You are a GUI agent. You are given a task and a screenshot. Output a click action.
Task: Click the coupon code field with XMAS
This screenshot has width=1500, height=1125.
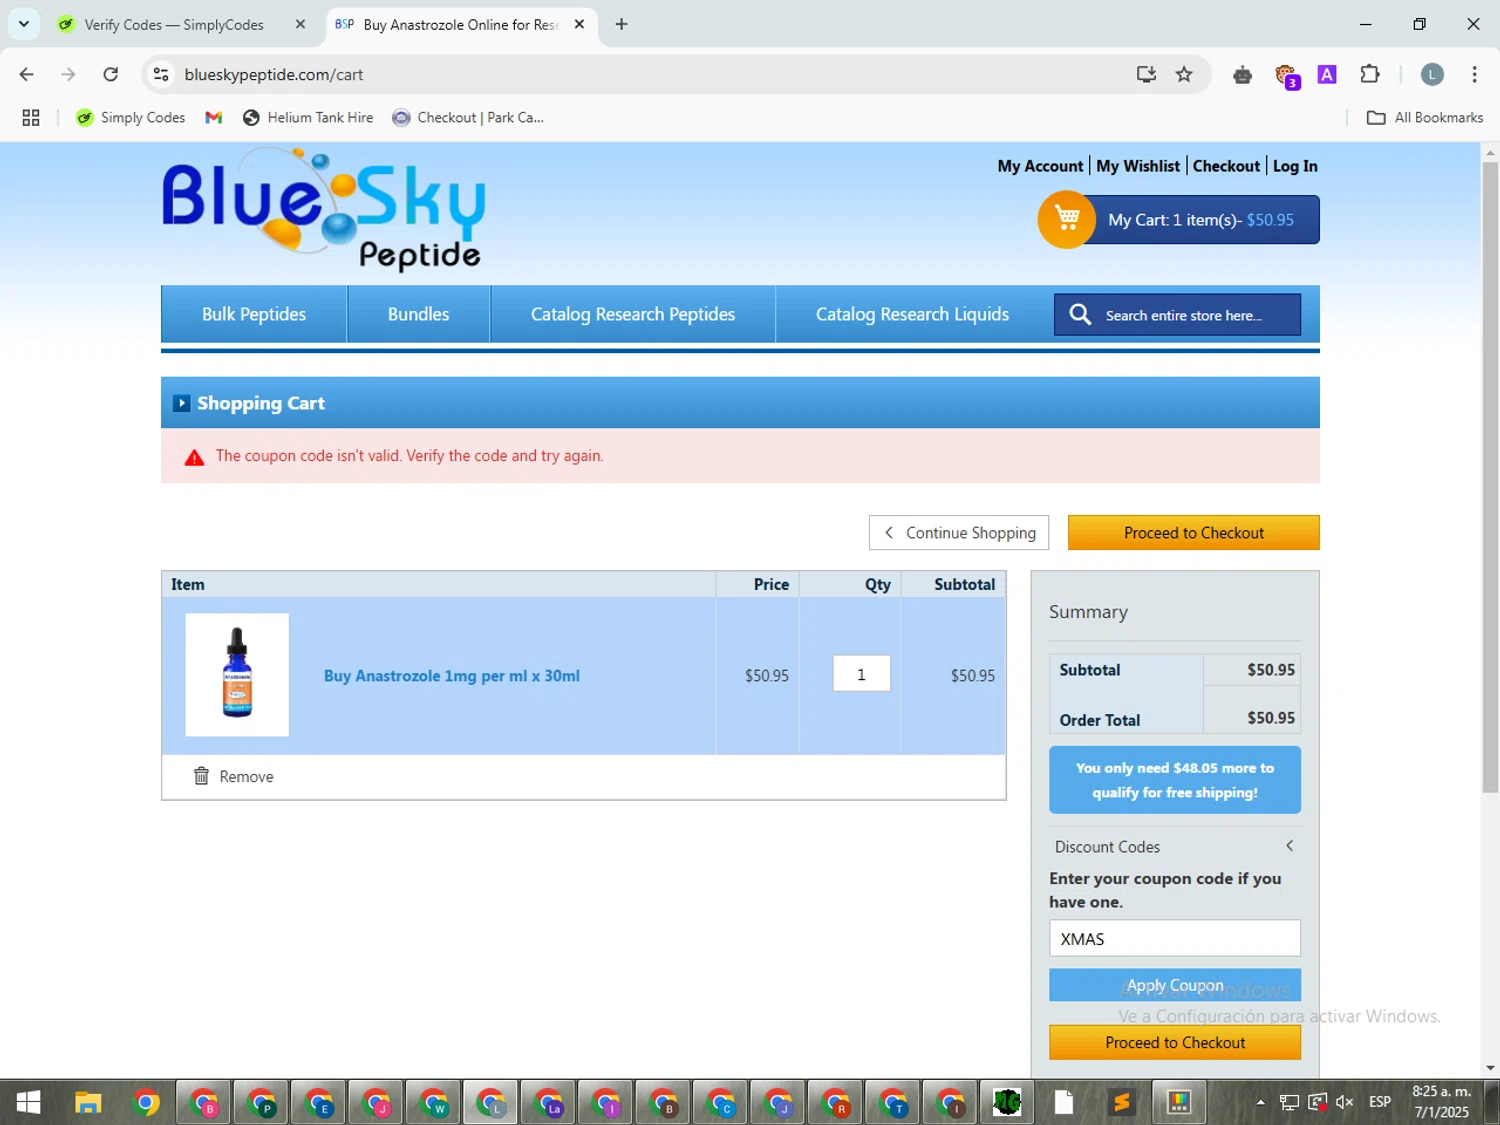[x=1175, y=939]
